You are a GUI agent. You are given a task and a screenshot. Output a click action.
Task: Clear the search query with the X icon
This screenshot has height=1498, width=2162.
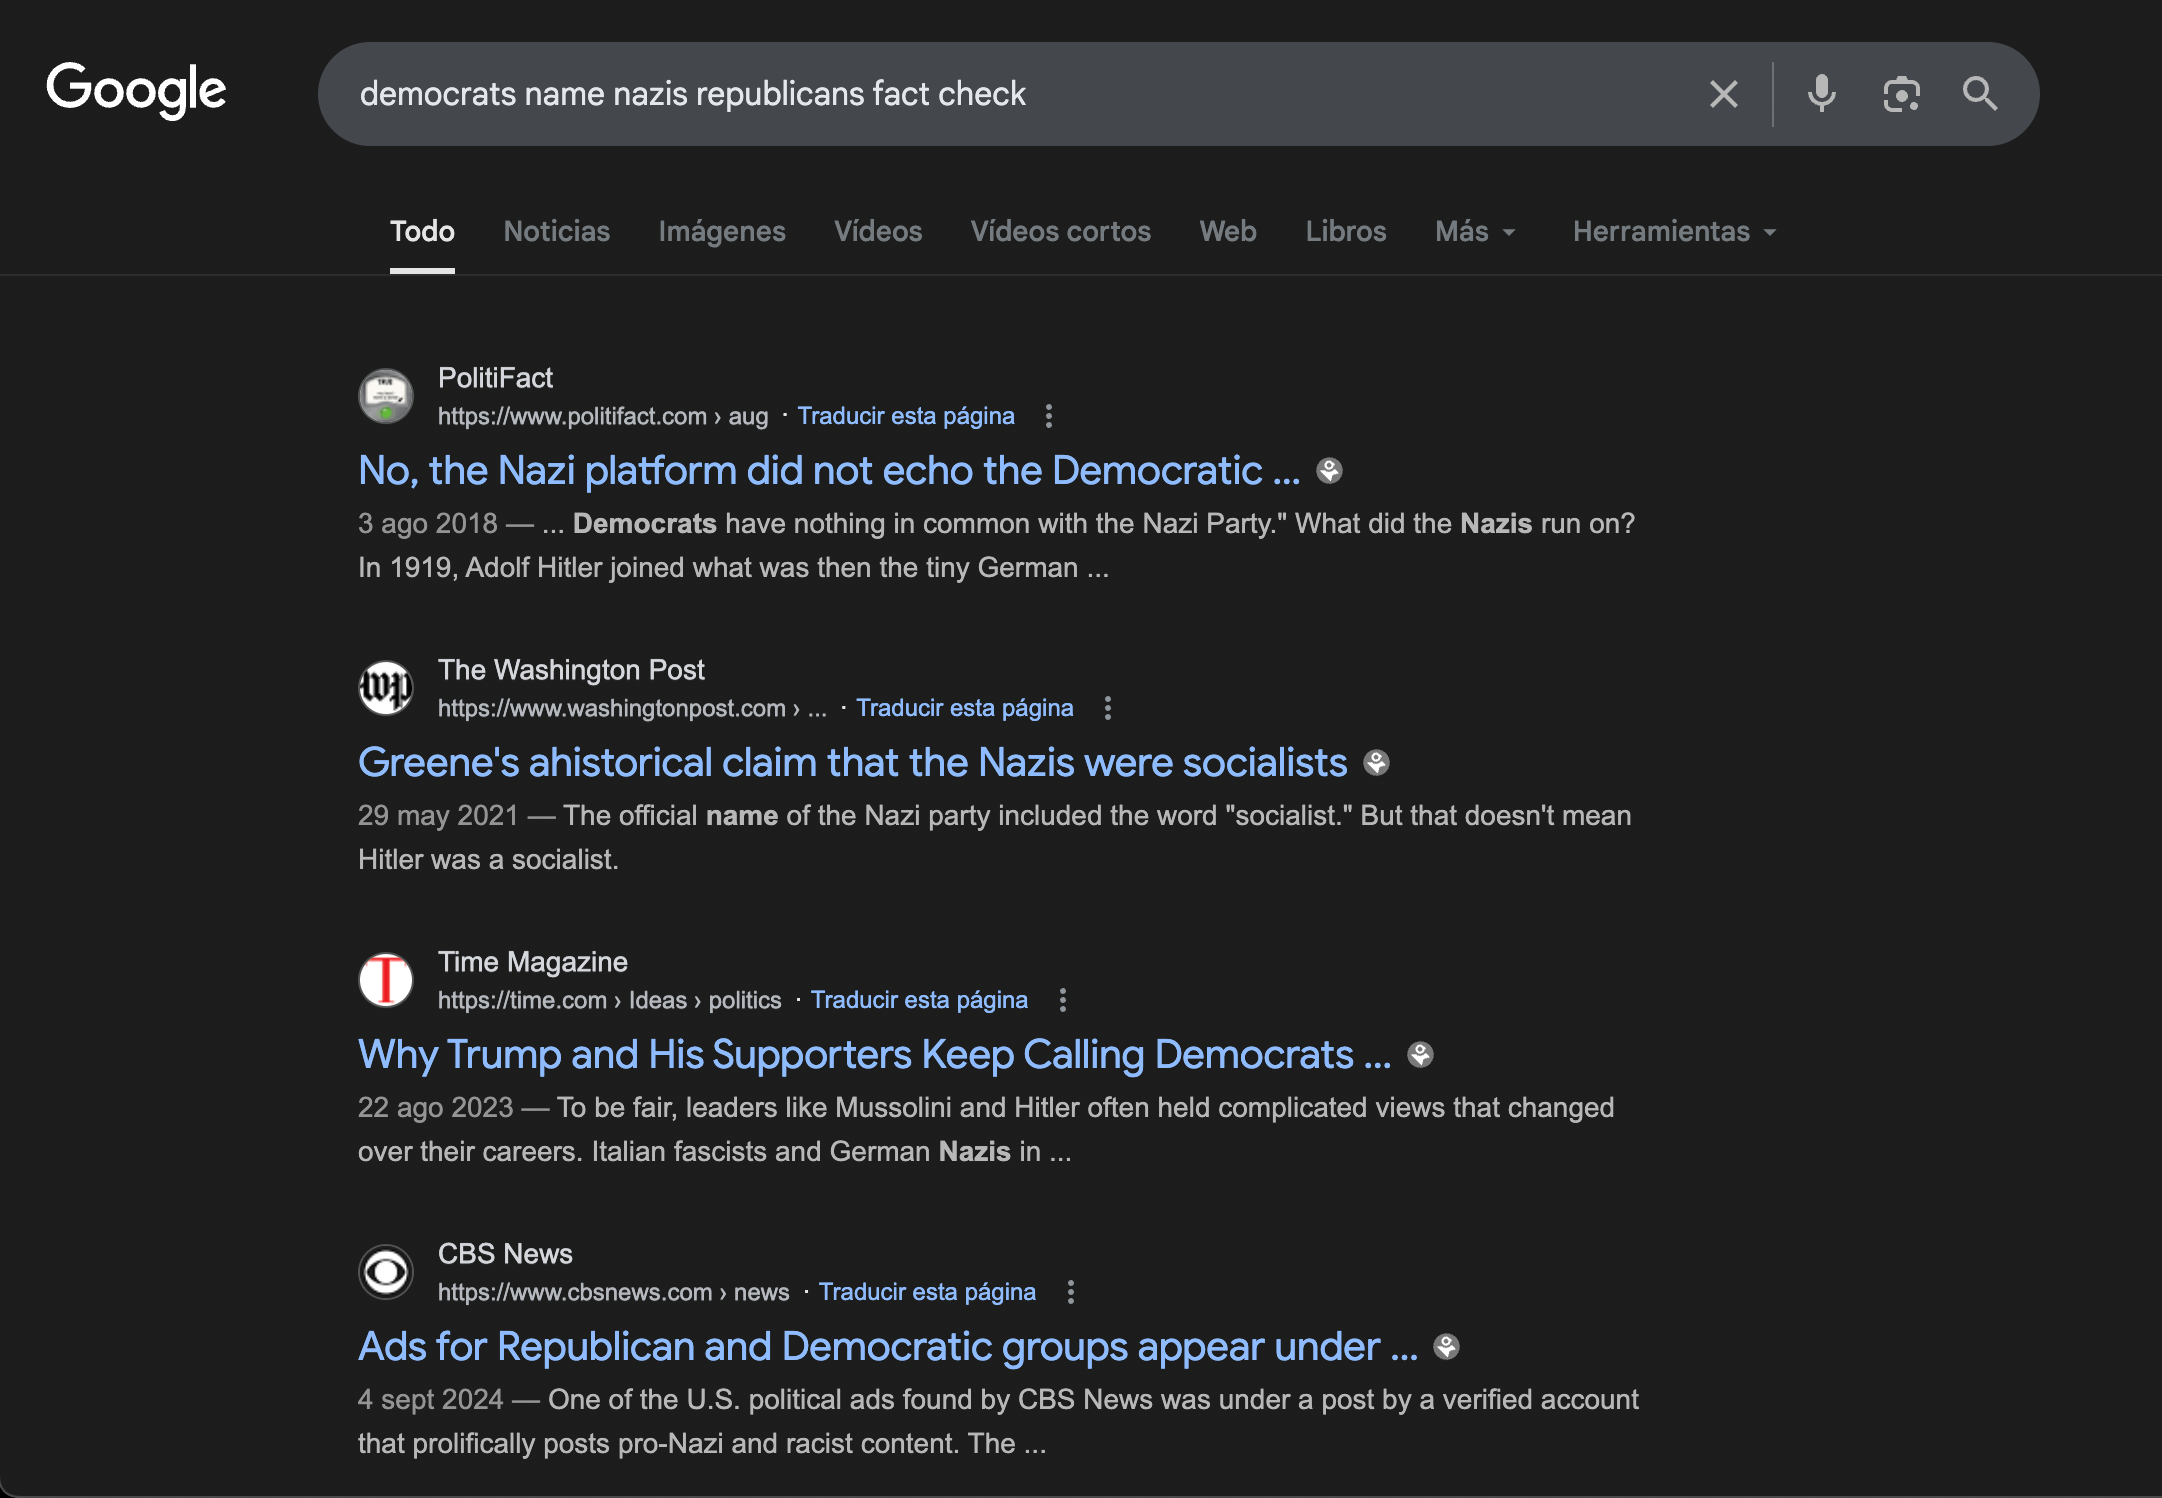pos(1723,94)
